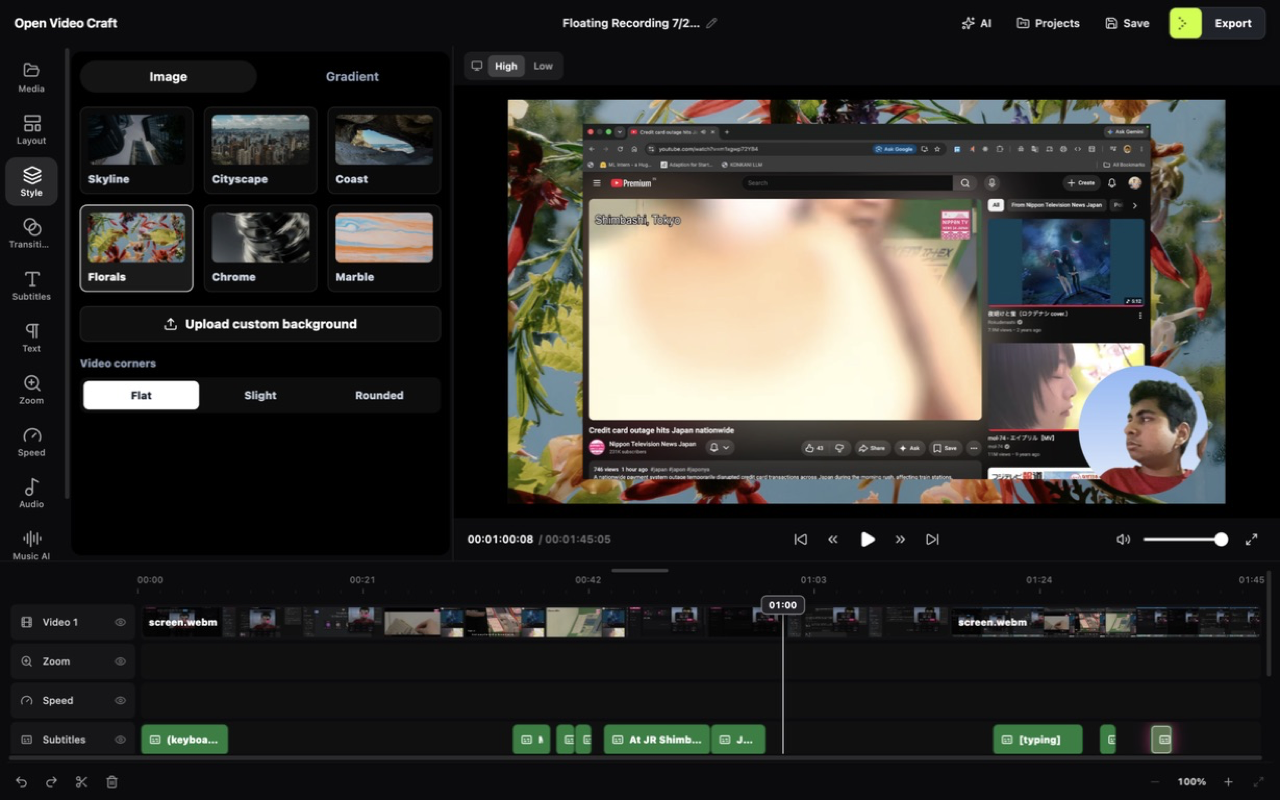This screenshot has width=1280, height=800.
Task: Skip to the end of video
Action: [x=932, y=539]
